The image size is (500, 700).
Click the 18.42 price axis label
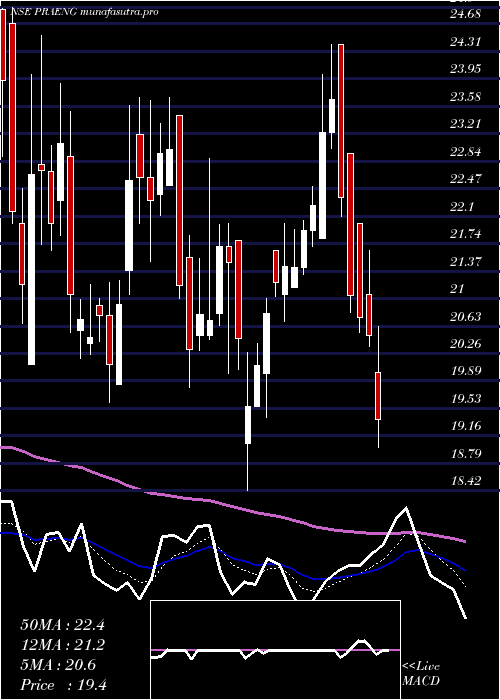465,481
